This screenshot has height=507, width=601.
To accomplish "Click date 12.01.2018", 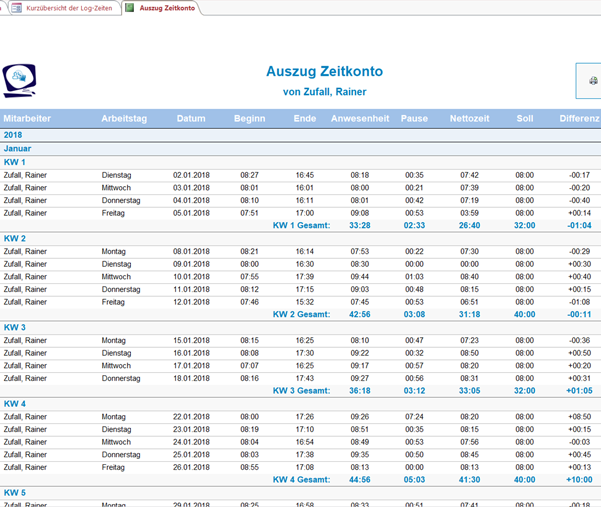I will pos(191,302).
